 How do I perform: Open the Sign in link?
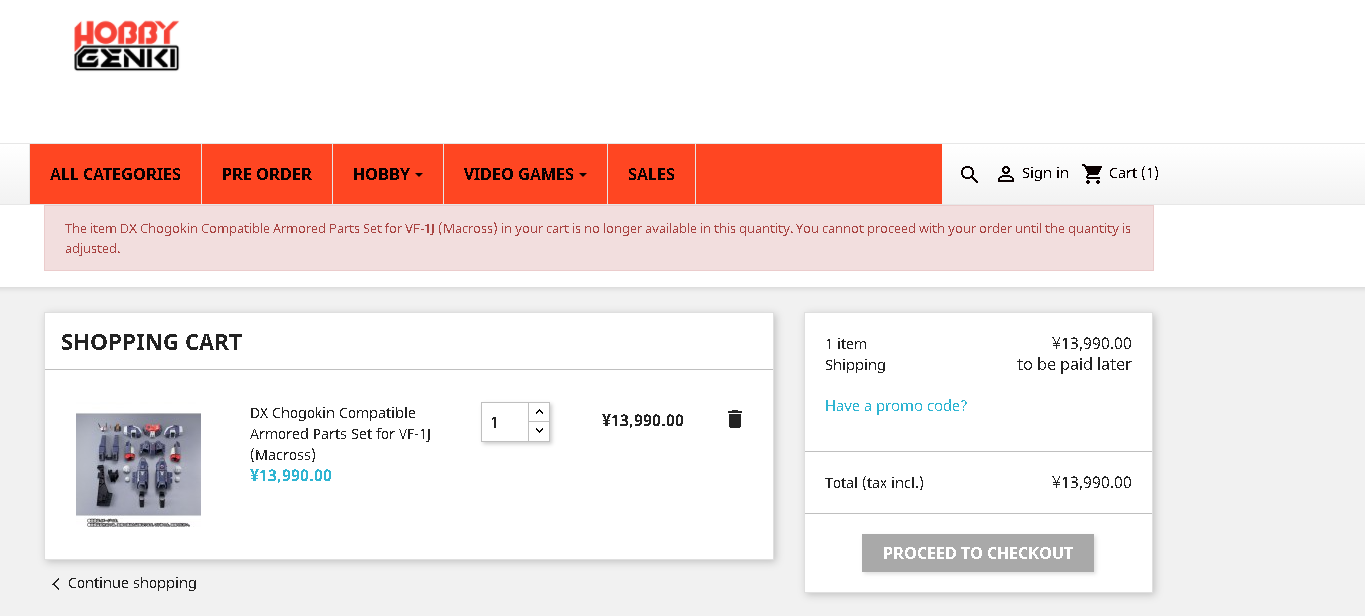pos(1045,173)
